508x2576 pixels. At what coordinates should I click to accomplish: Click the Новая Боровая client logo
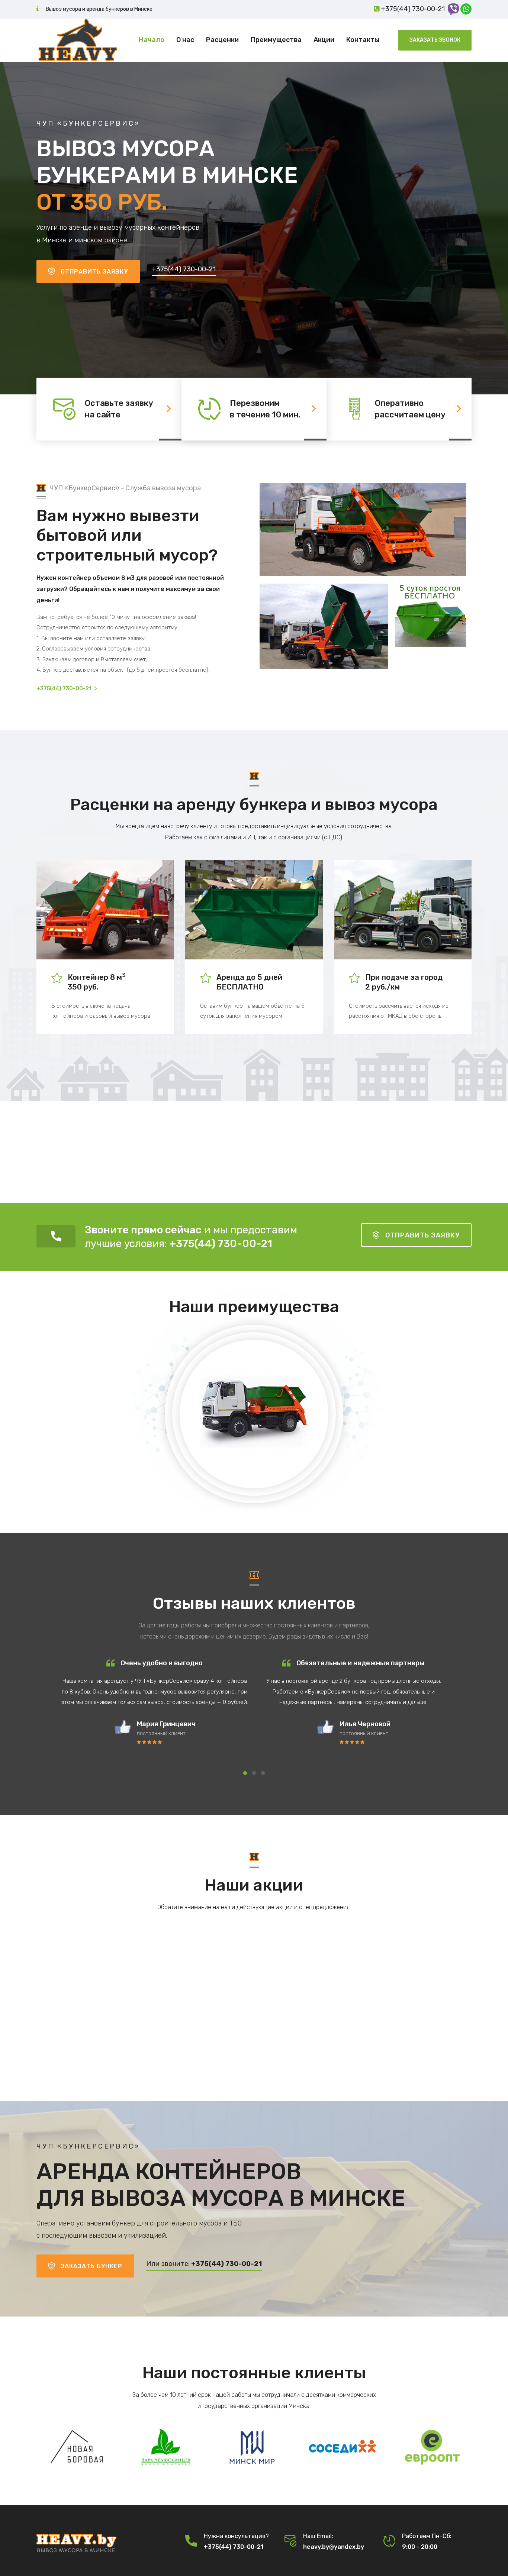tap(77, 2447)
